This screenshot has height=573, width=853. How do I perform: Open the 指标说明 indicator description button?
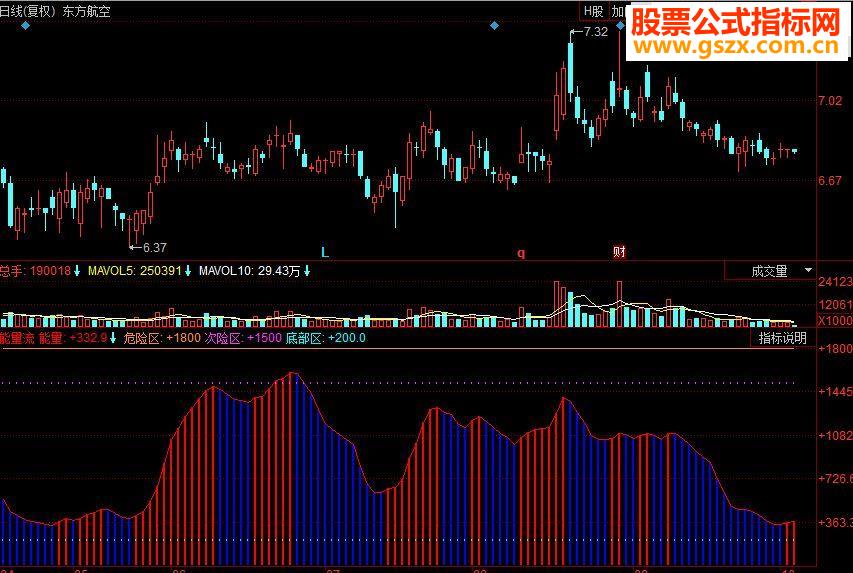coord(782,338)
